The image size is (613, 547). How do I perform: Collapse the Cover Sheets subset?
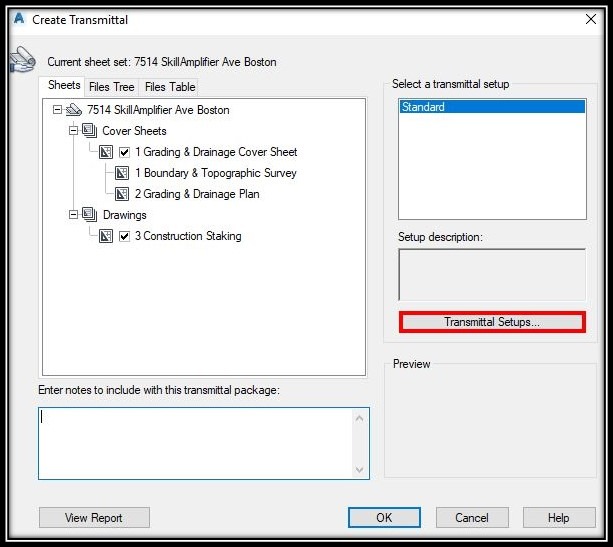tap(73, 131)
